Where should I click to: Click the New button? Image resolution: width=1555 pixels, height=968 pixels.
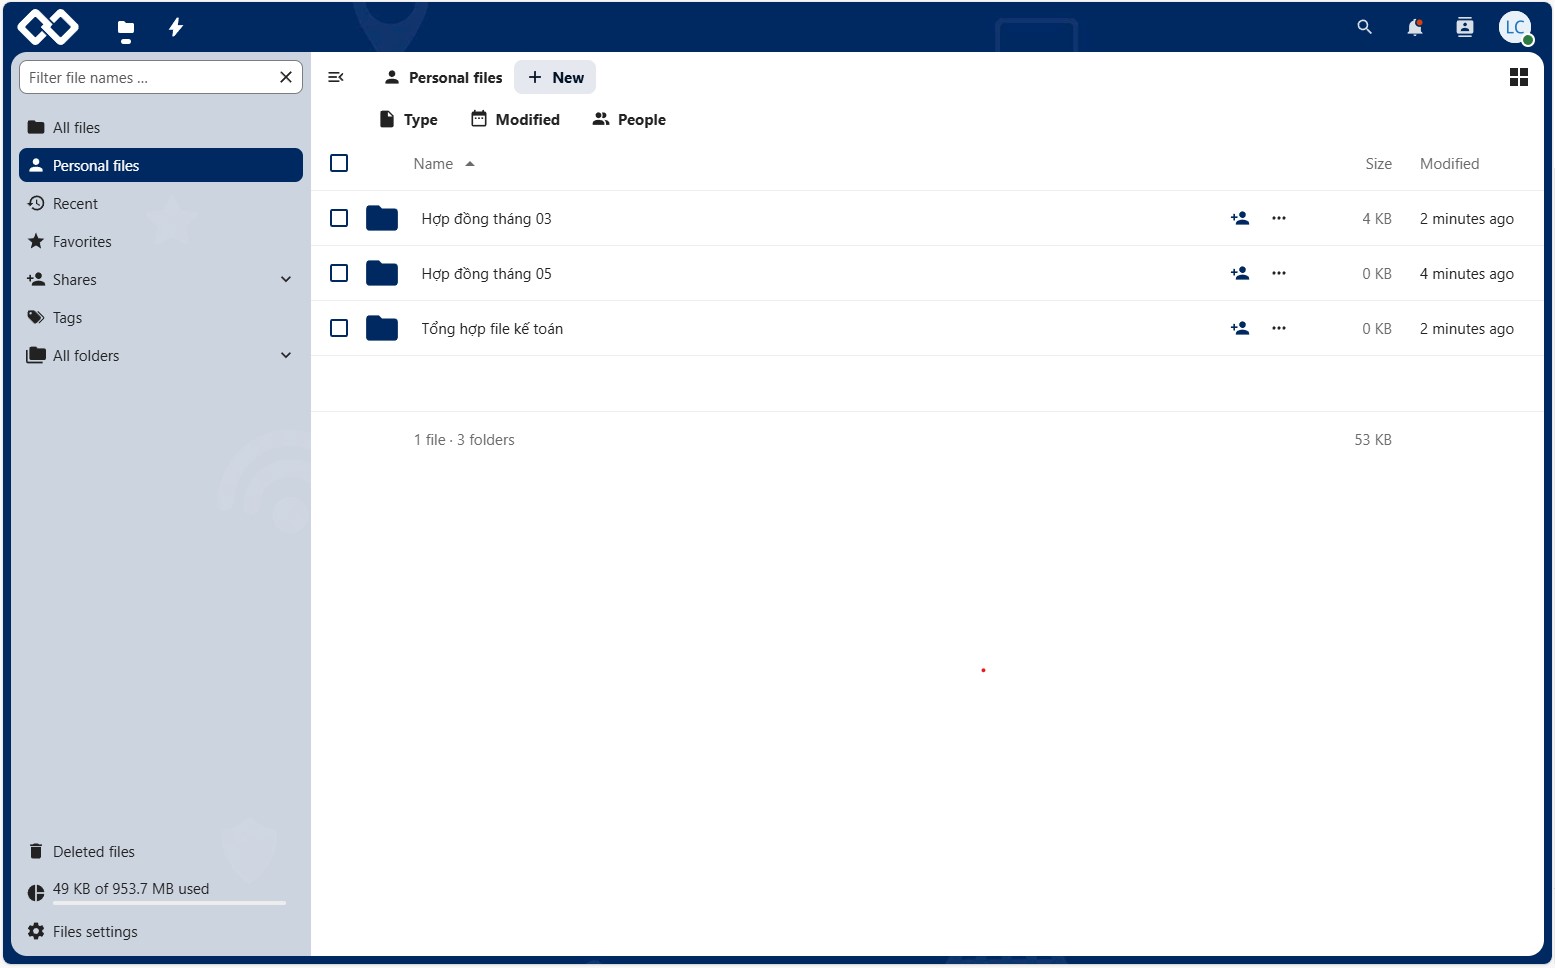(x=555, y=77)
